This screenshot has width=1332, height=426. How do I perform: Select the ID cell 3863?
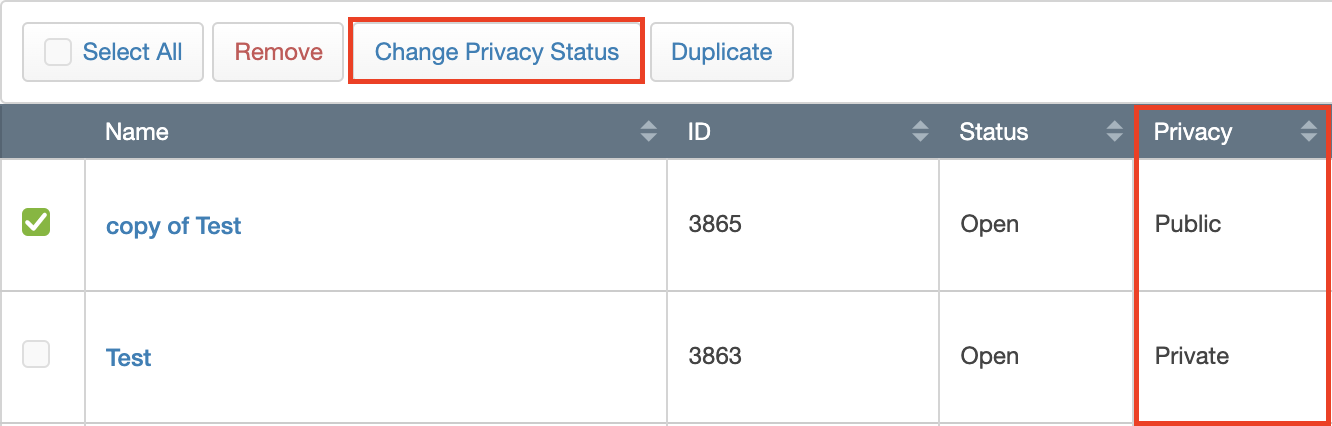click(715, 356)
